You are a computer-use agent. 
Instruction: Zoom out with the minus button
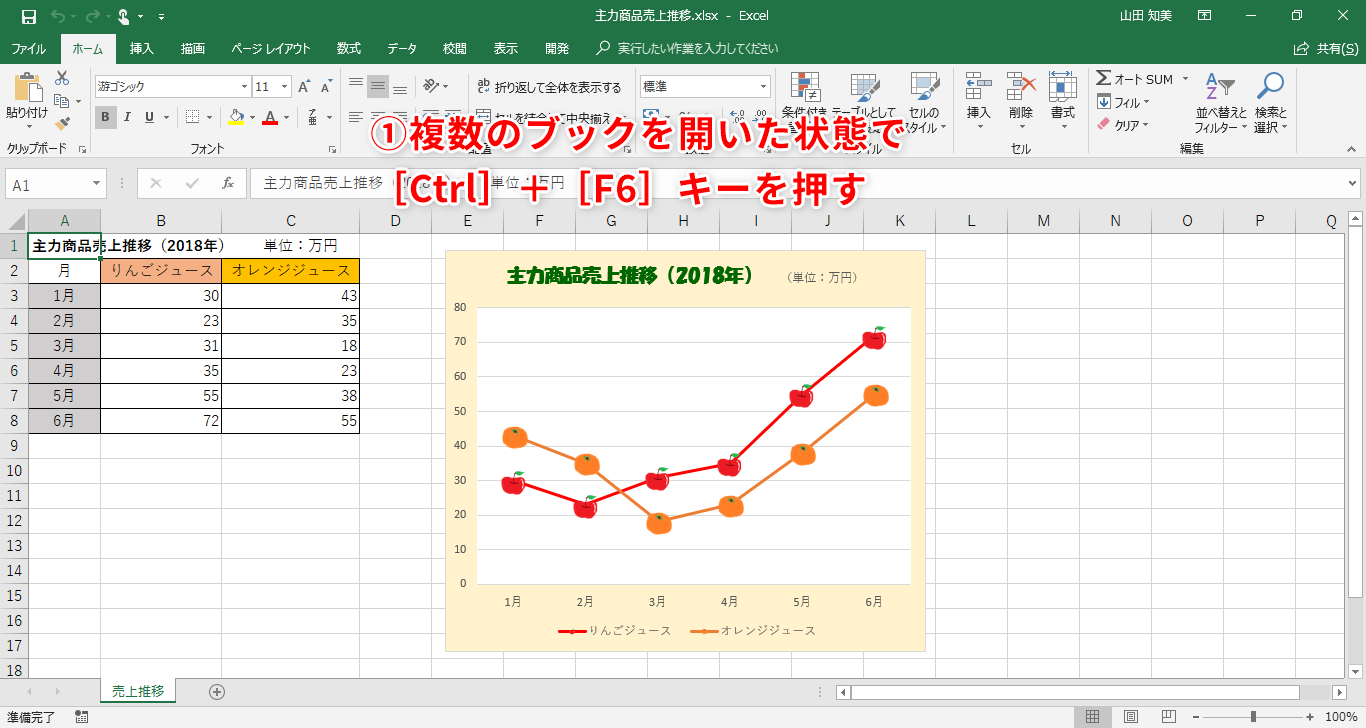click(1198, 716)
